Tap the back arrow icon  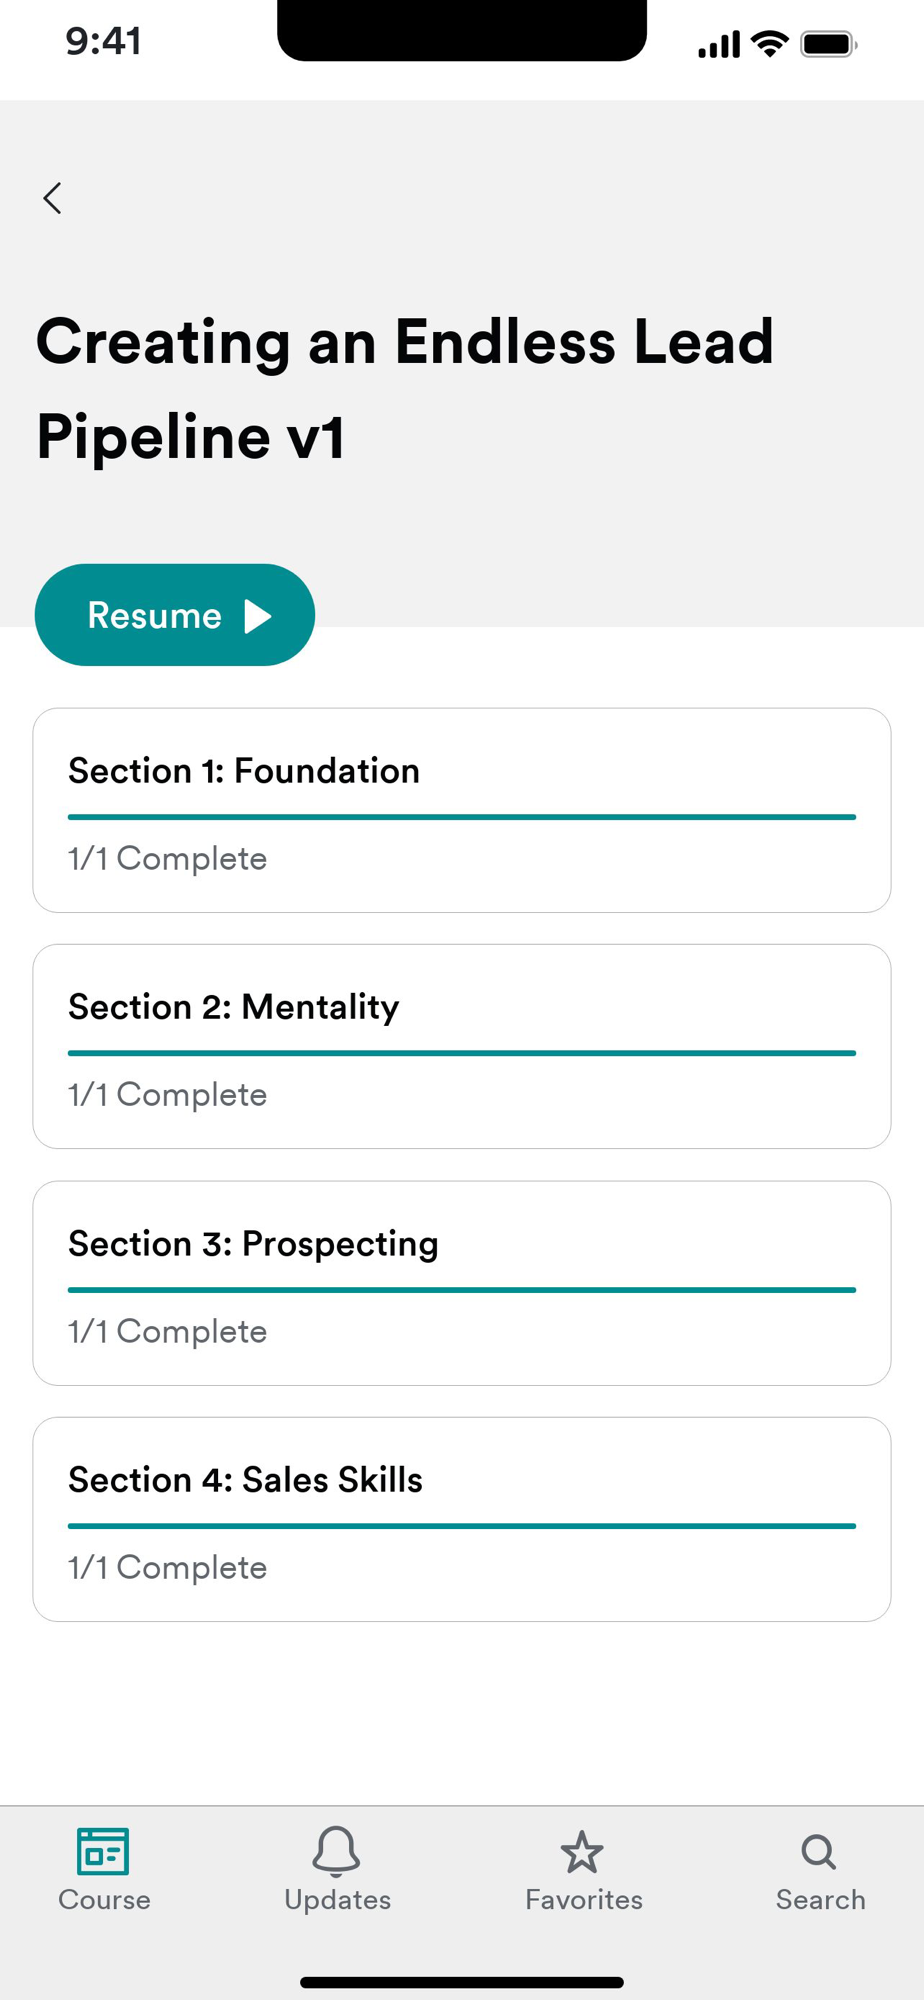53,198
